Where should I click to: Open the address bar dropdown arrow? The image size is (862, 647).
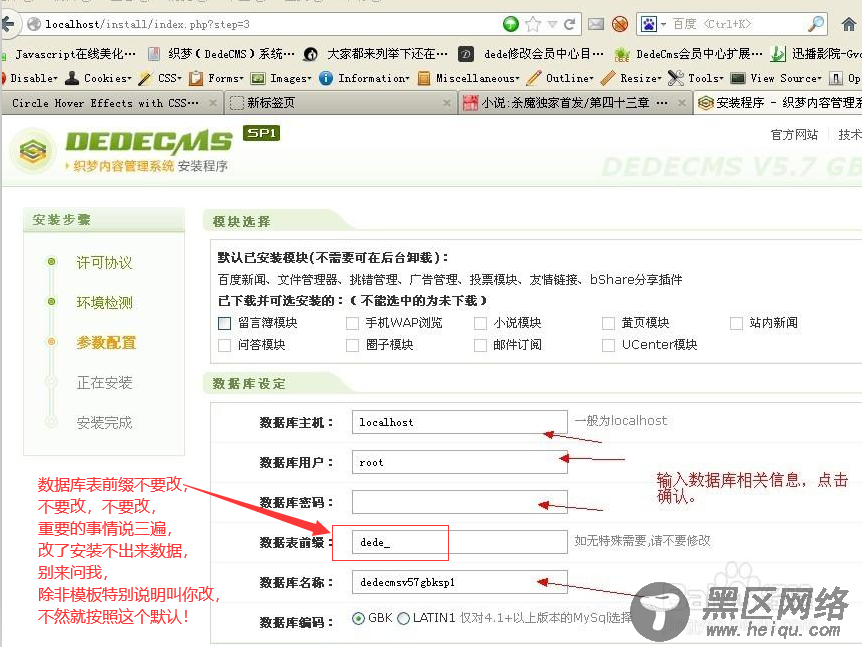pos(552,24)
